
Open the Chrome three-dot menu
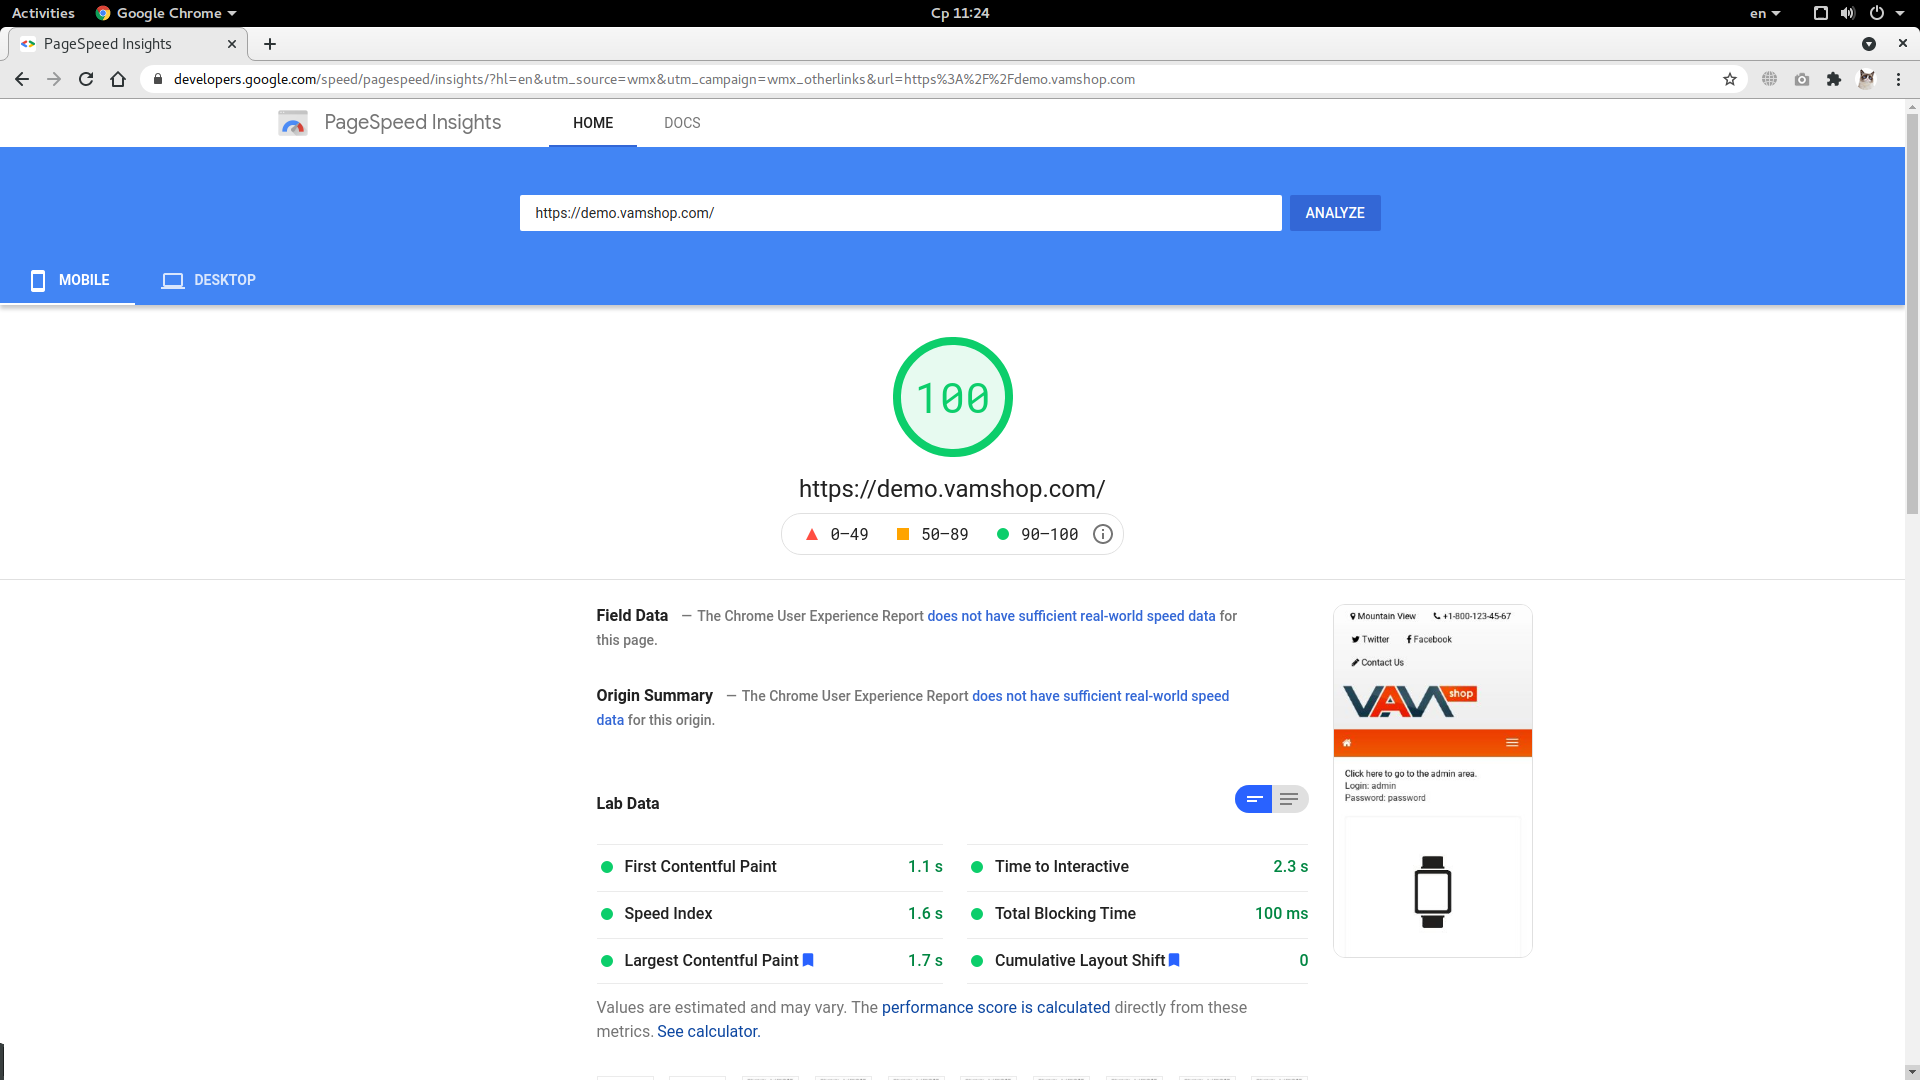[1898, 79]
